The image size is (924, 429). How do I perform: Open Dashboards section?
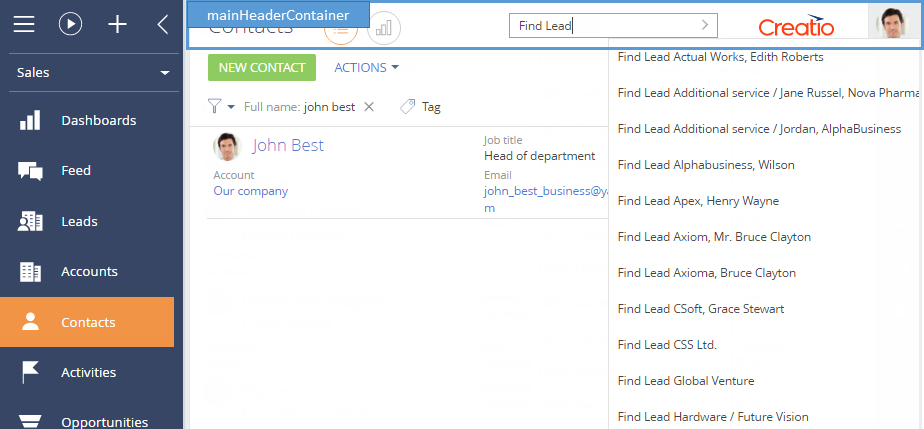[x=98, y=120]
